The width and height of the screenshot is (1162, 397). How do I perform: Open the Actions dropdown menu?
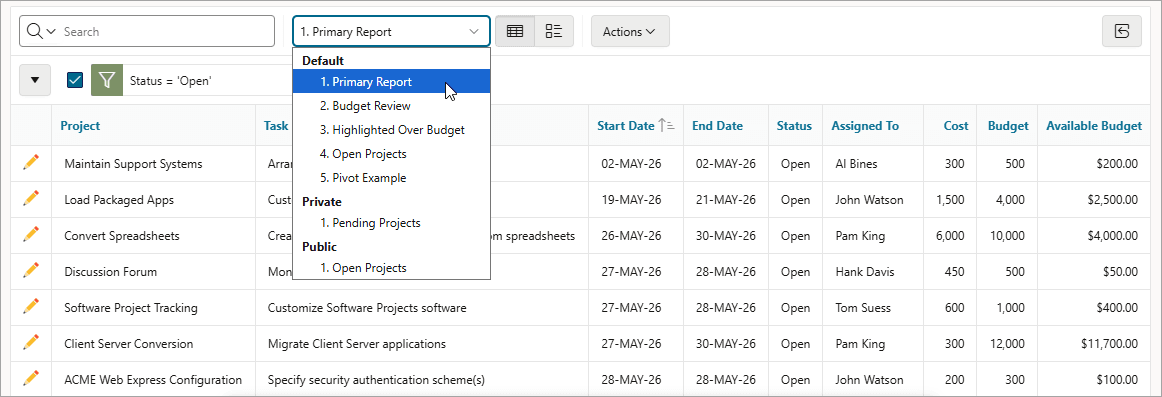coord(630,31)
